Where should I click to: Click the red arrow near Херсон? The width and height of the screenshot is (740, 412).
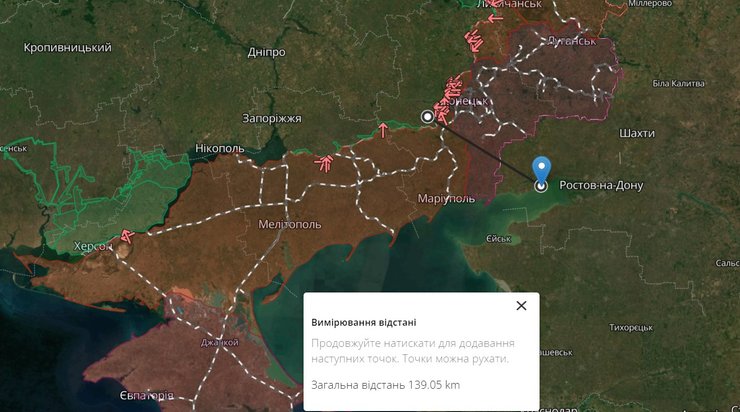[126, 235]
